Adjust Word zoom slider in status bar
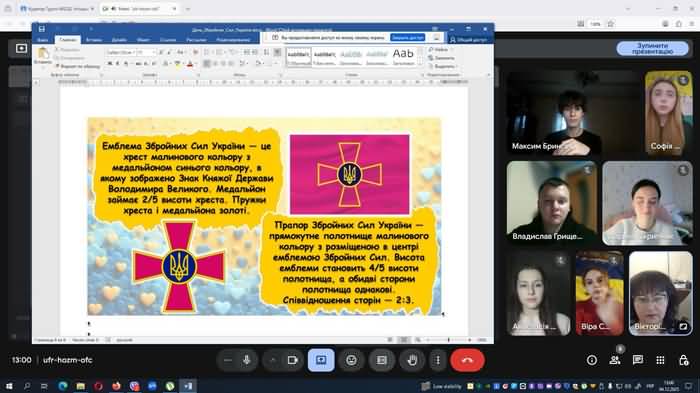Image resolution: width=700 pixels, height=393 pixels. point(448,340)
